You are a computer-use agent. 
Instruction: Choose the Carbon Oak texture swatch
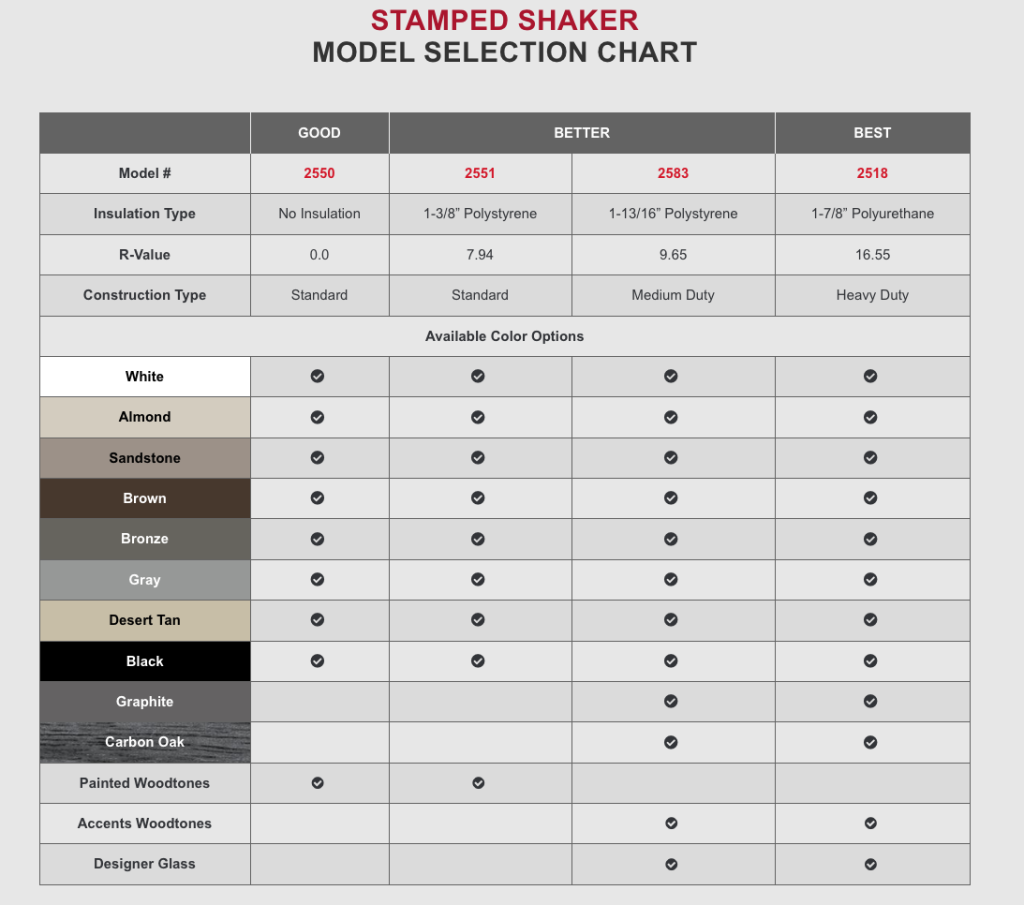pyautogui.click(x=145, y=742)
